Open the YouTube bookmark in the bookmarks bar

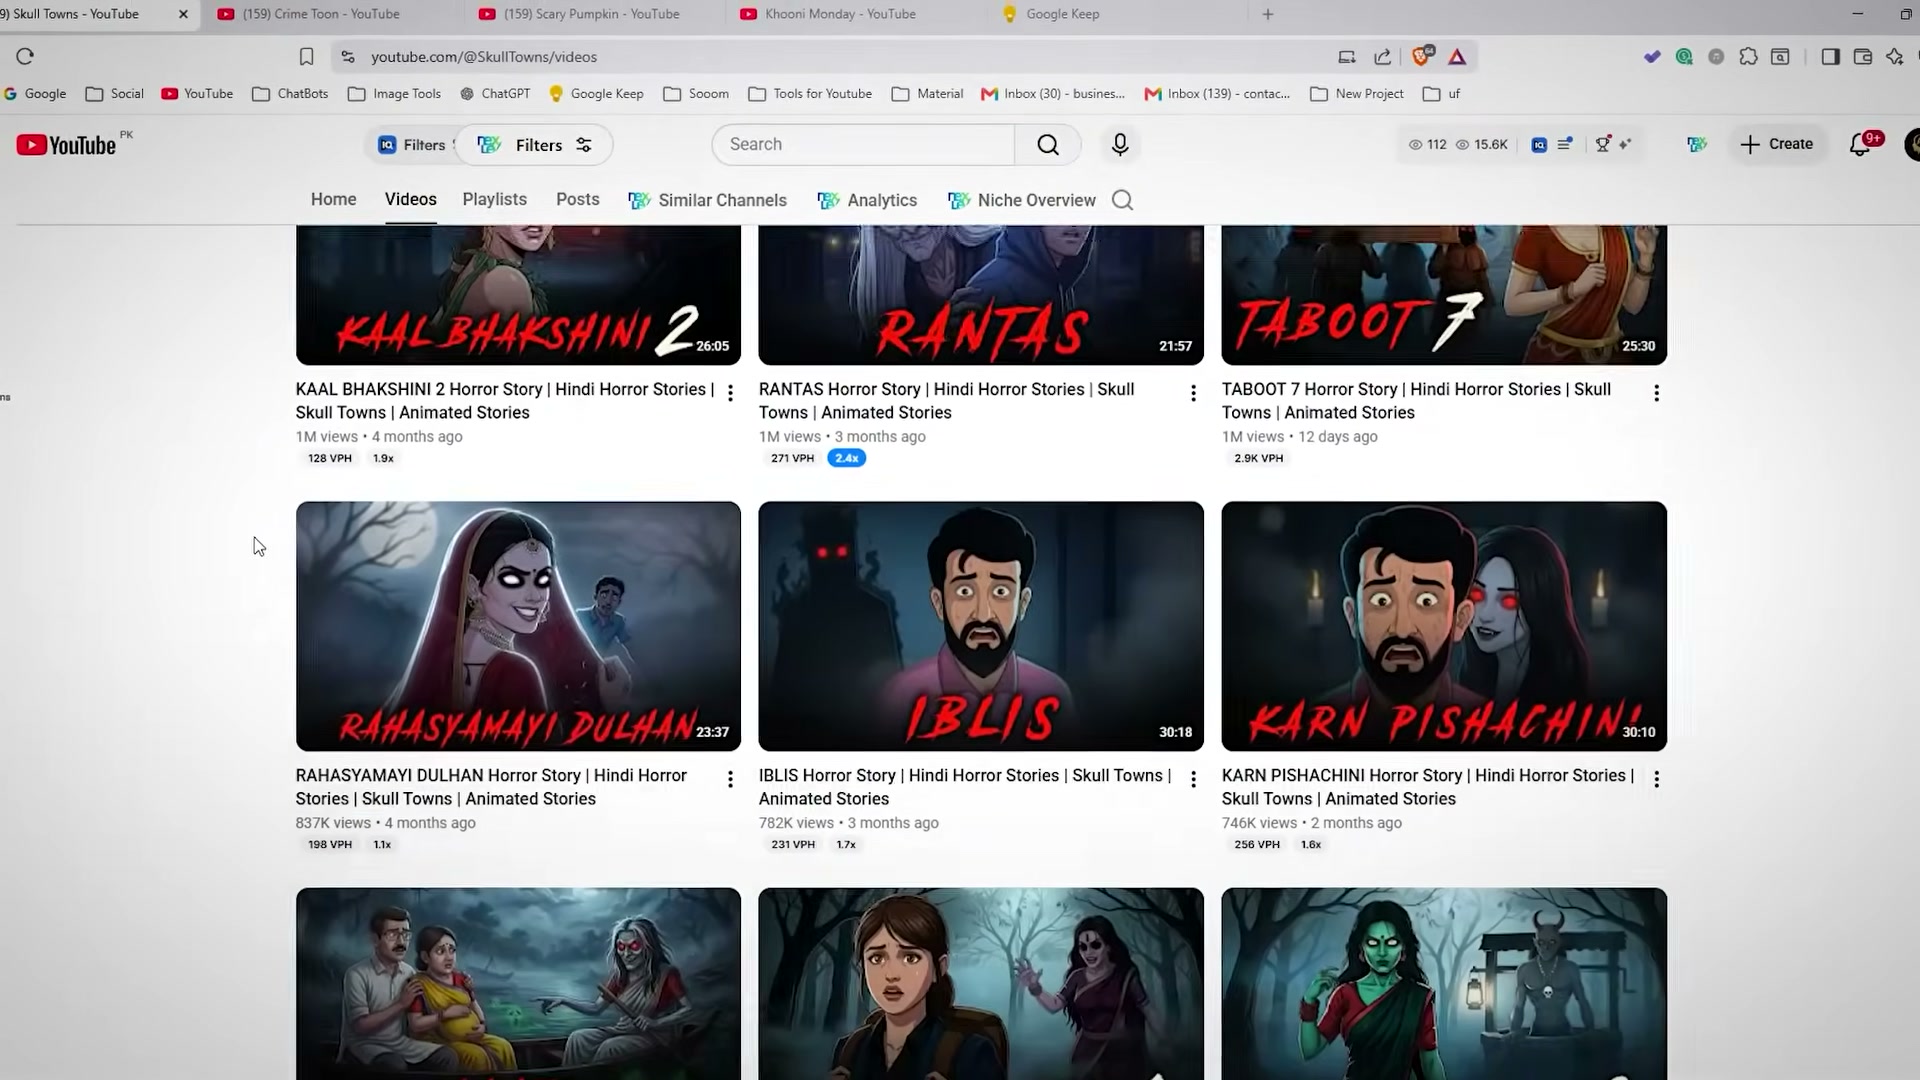tap(197, 94)
